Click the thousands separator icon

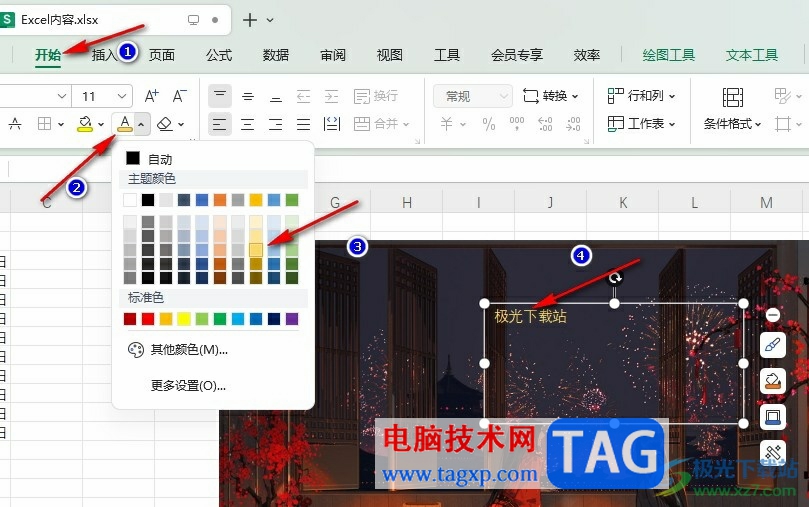pyautogui.click(x=516, y=124)
